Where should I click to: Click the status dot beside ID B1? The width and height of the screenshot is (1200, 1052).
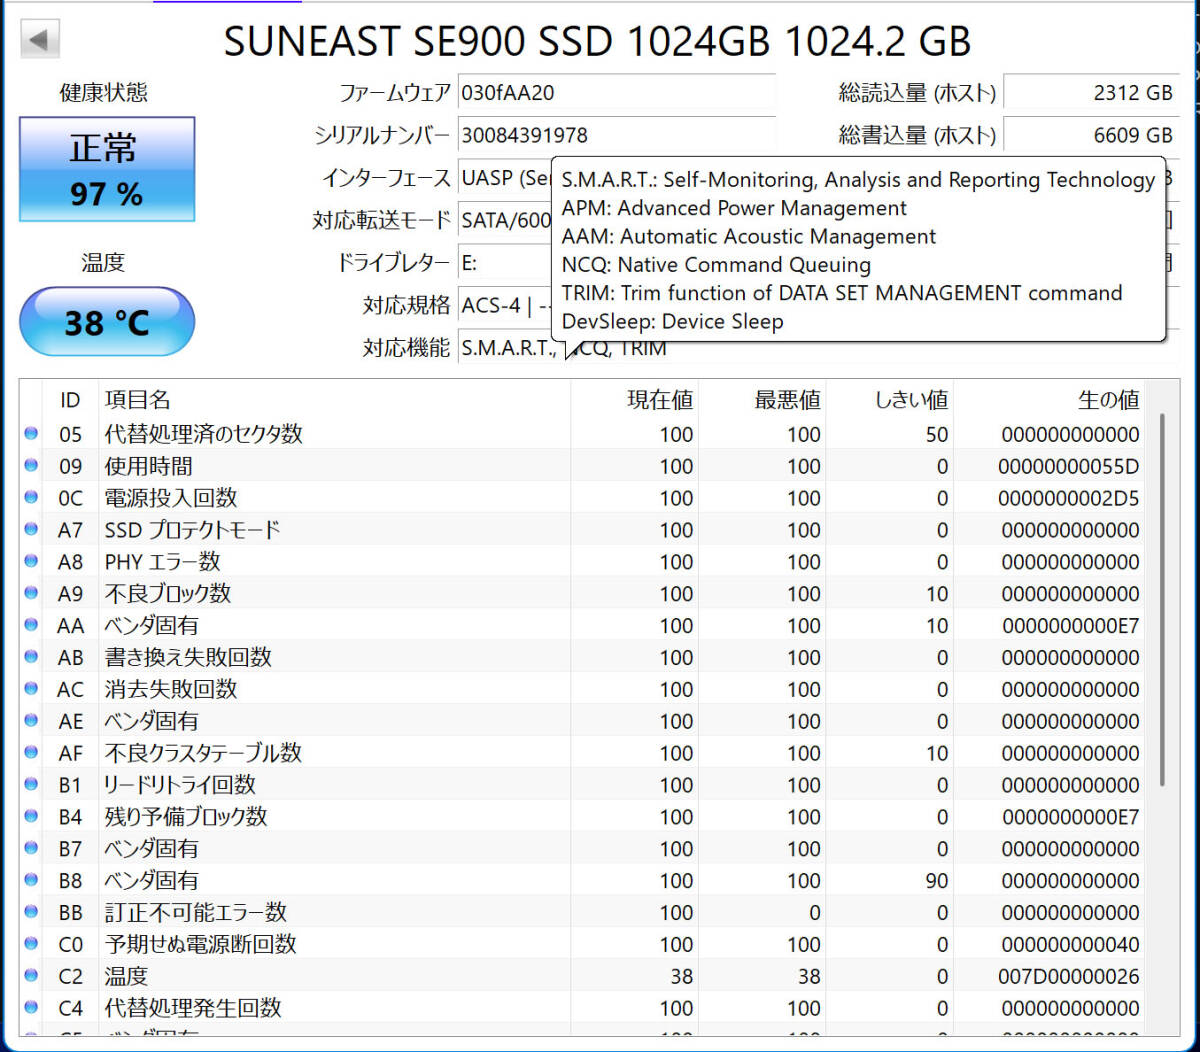tap(31, 785)
